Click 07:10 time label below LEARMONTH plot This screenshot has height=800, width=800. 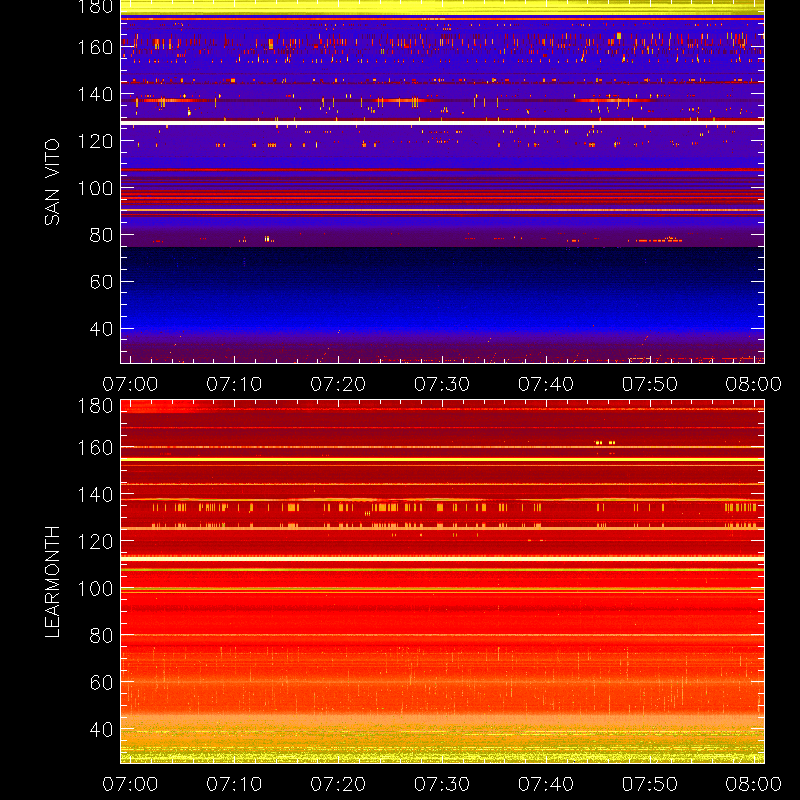[x=234, y=784]
